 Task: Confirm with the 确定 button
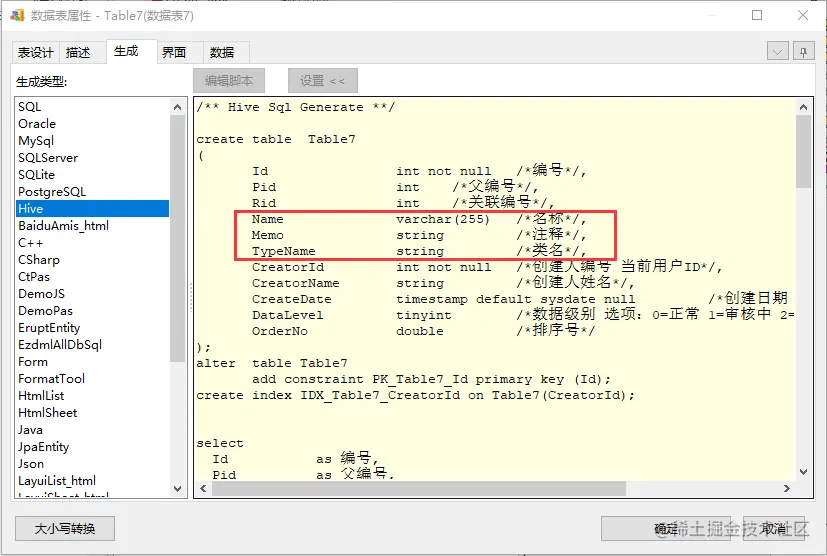point(666,529)
